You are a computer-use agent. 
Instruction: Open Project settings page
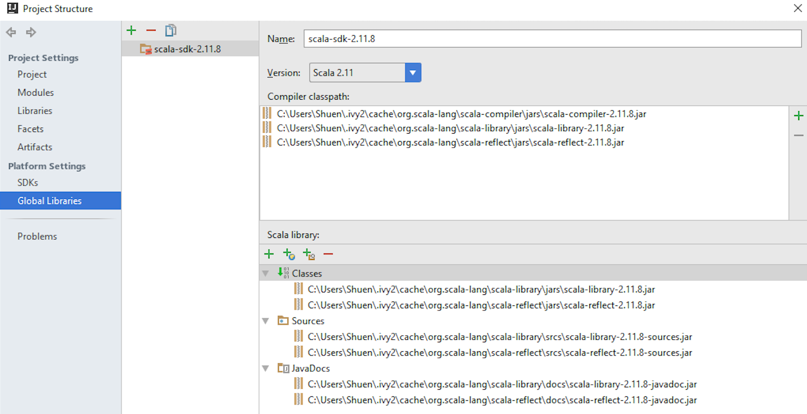[x=32, y=74]
